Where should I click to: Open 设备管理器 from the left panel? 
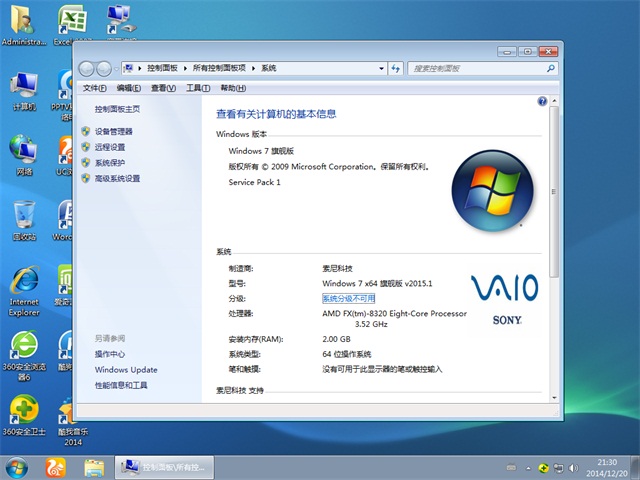click(x=113, y=131)
